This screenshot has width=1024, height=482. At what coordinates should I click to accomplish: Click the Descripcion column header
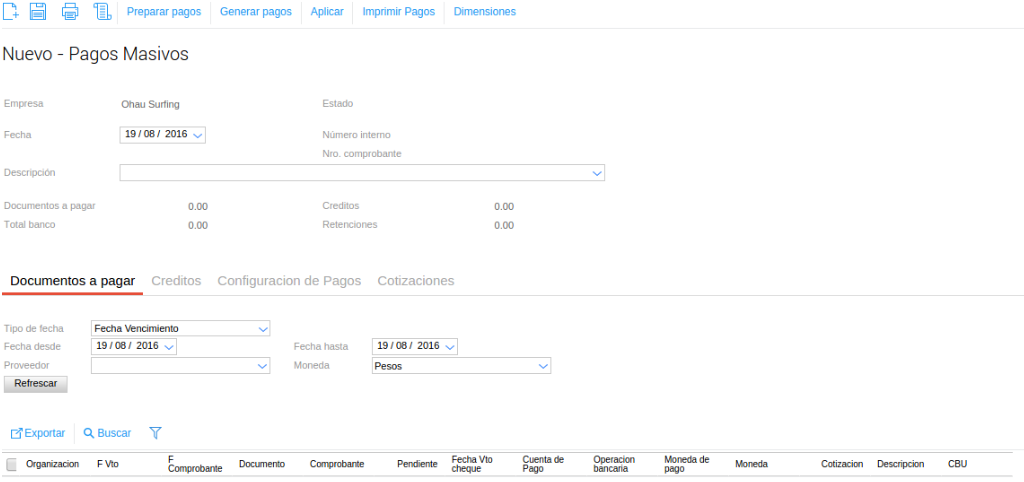pos(901,464)
